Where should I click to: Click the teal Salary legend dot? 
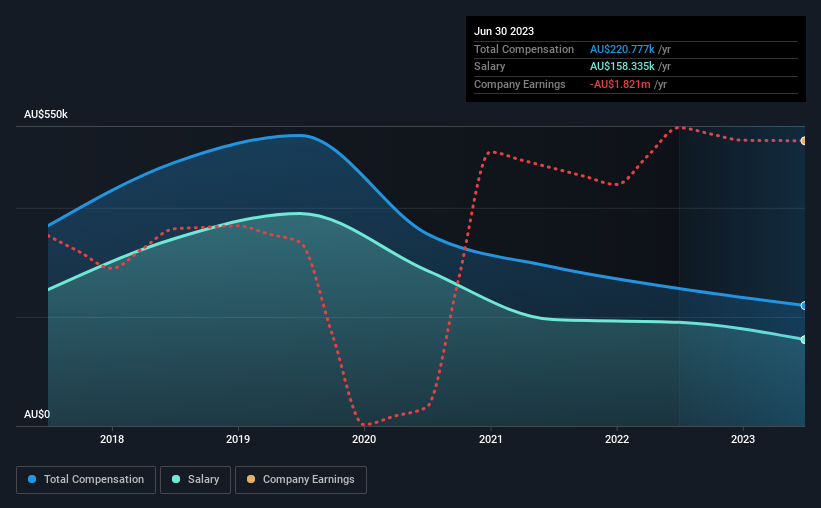(x=176, y=479)
